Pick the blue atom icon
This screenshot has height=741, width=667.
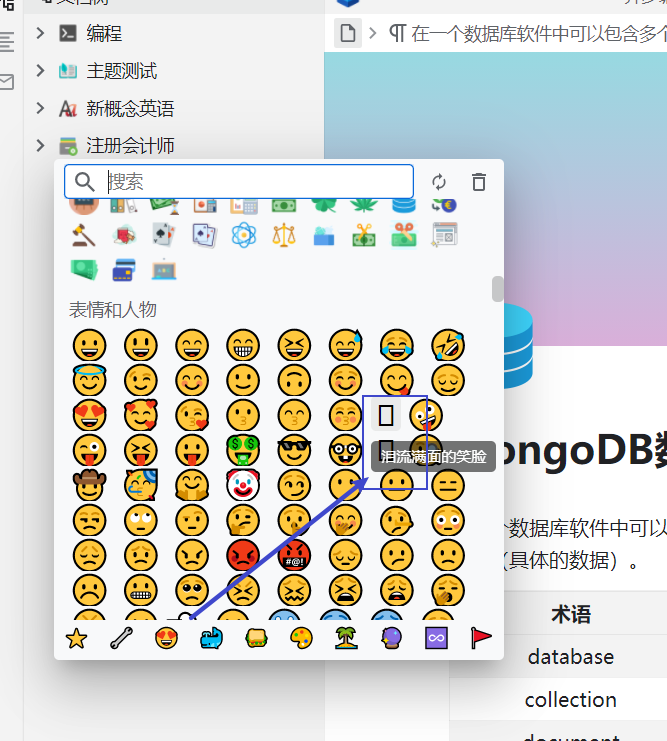[x=243, y=235]
